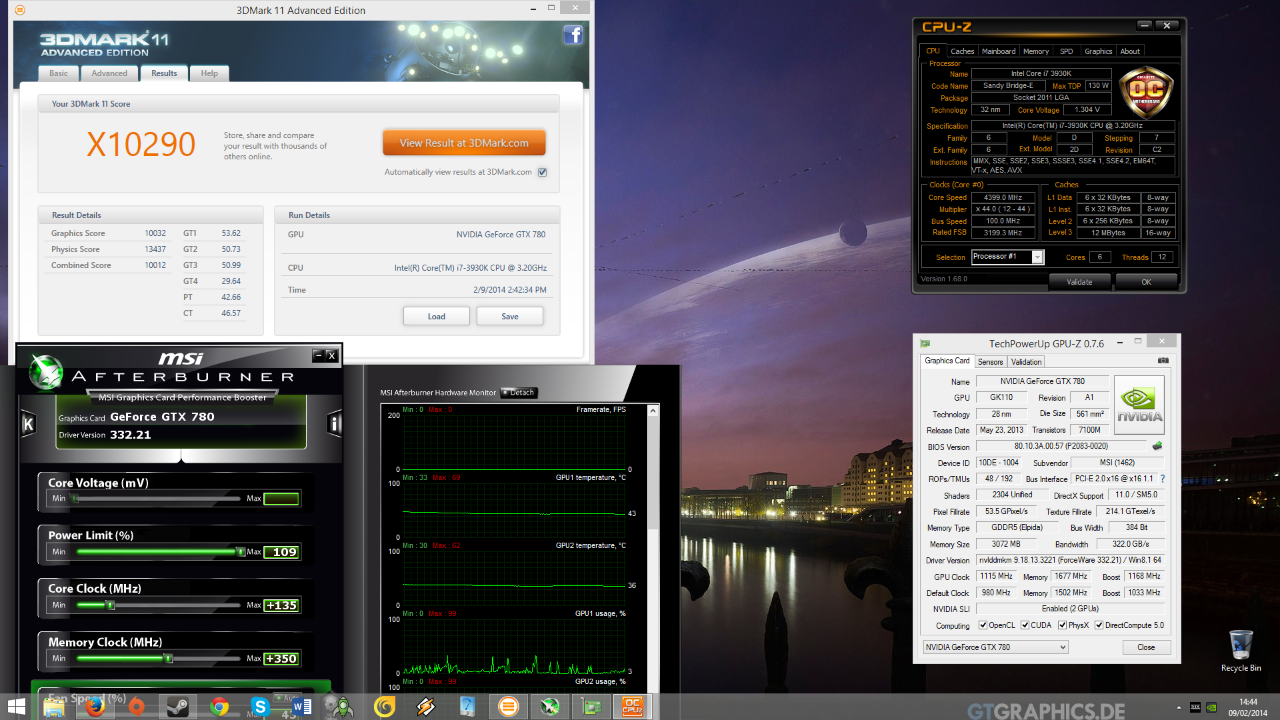The image size is (1280, 720).
Task: Switch to 3DMark orange taskbar icon
Action: pos(508,707)
